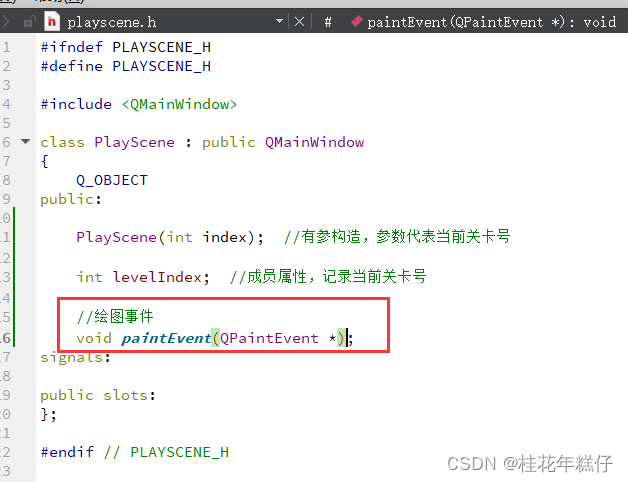Open the playscene.h file dropdown
Viewport: 628px width, 482px height.
click(280, 21)
